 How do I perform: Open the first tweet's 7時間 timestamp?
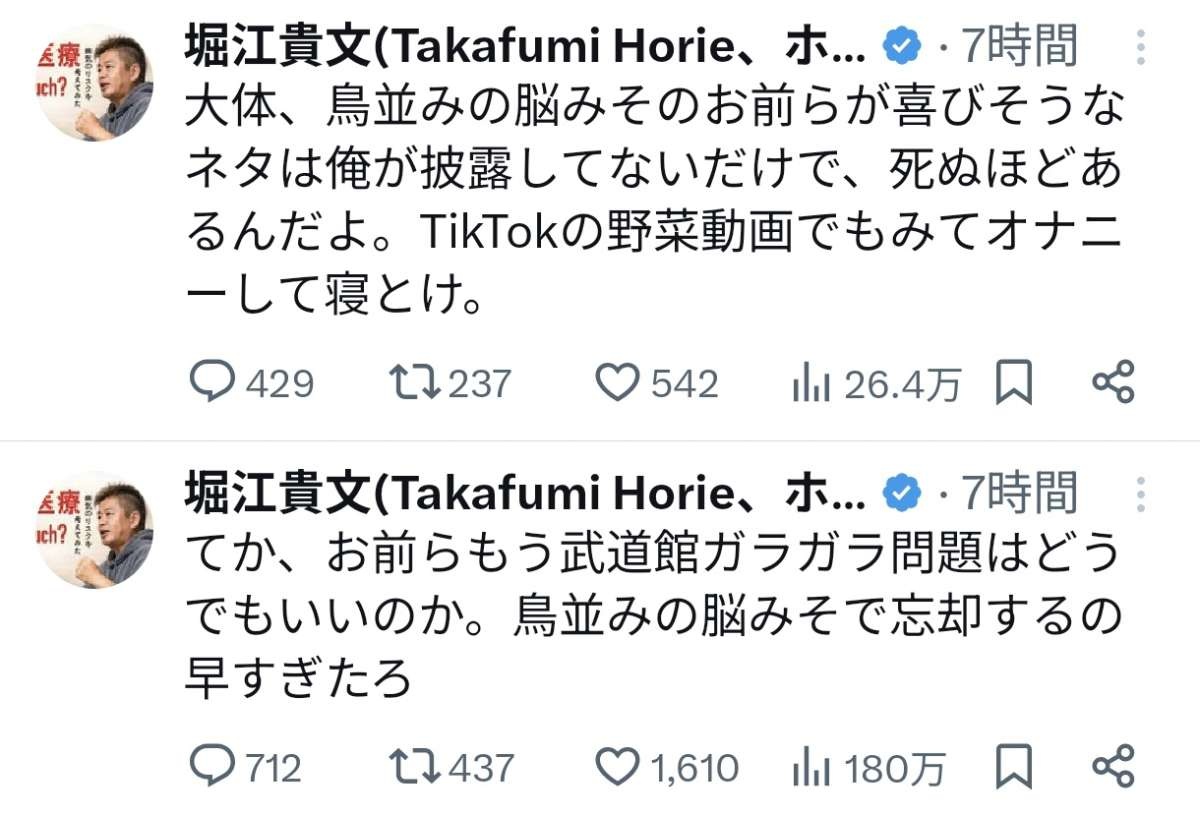(1020, 47)
